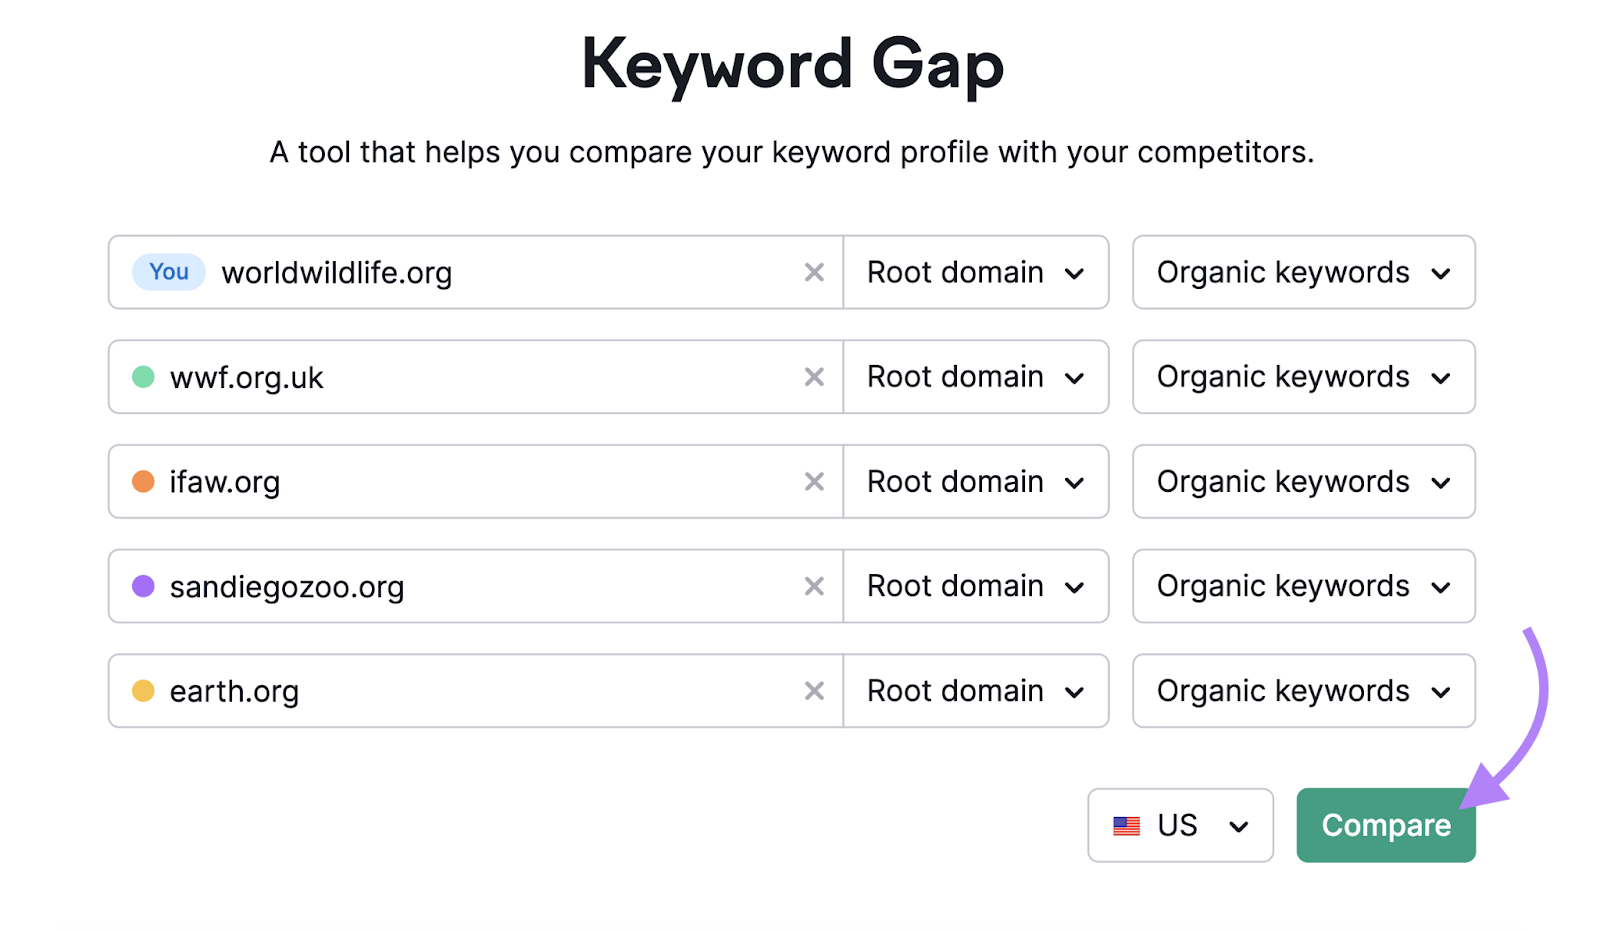This screenshot has height=931, width=1600.
Task: Open the Root domain dropdown for worldwildlife.org
Action: pos(976,272)
